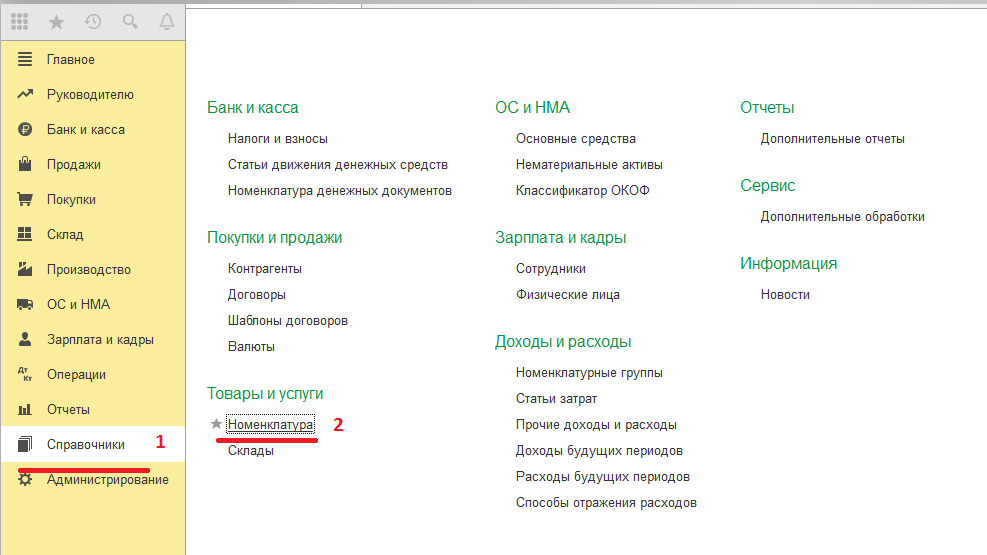Click the Главное hamburger icon
Image resolution: width=987 pixels, height=555 pixels.
(25, 59)
